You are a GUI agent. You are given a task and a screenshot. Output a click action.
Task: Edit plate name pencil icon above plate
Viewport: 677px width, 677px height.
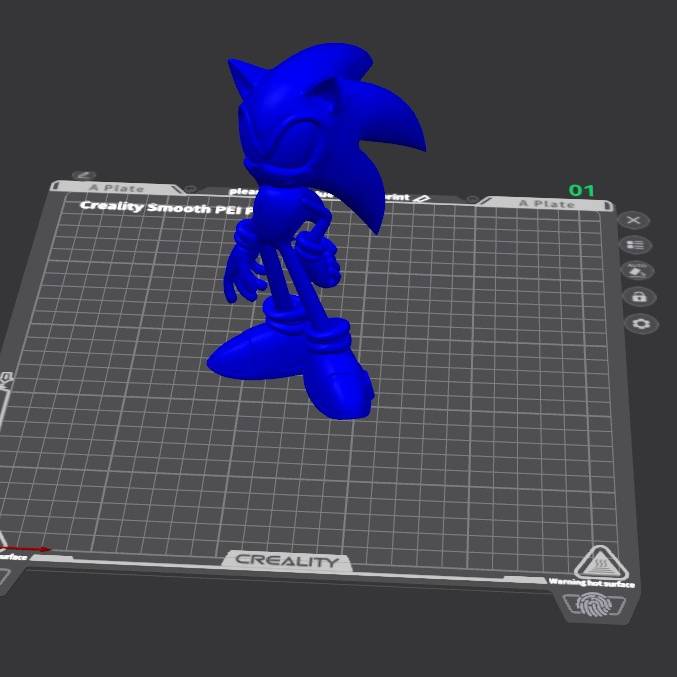click(84, 175)
